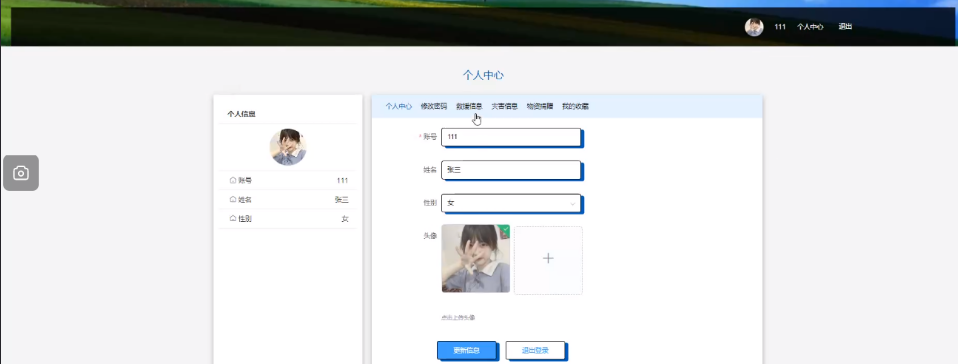Click the 点击上传头像 hint text

click(x=458, y=318)
